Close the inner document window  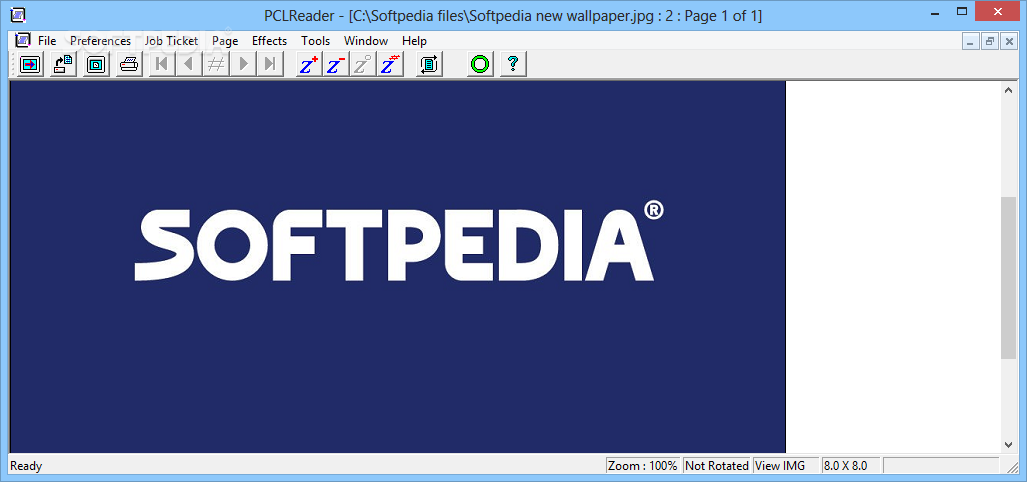click(x=1008, y=41)
